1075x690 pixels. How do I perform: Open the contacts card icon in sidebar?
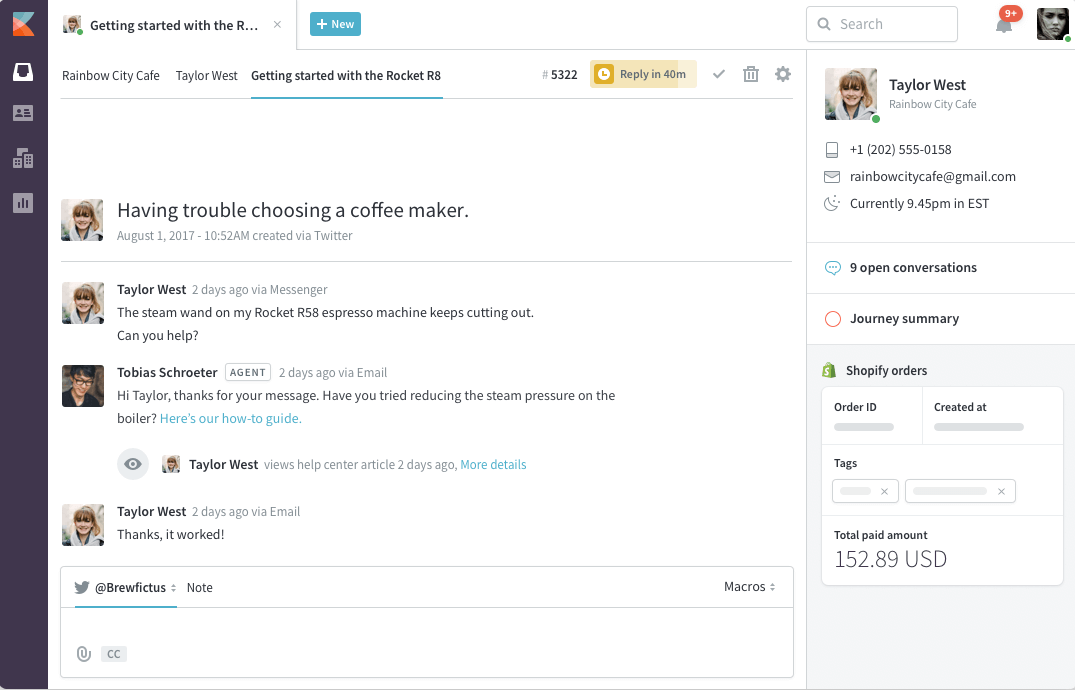coord(22,113)
